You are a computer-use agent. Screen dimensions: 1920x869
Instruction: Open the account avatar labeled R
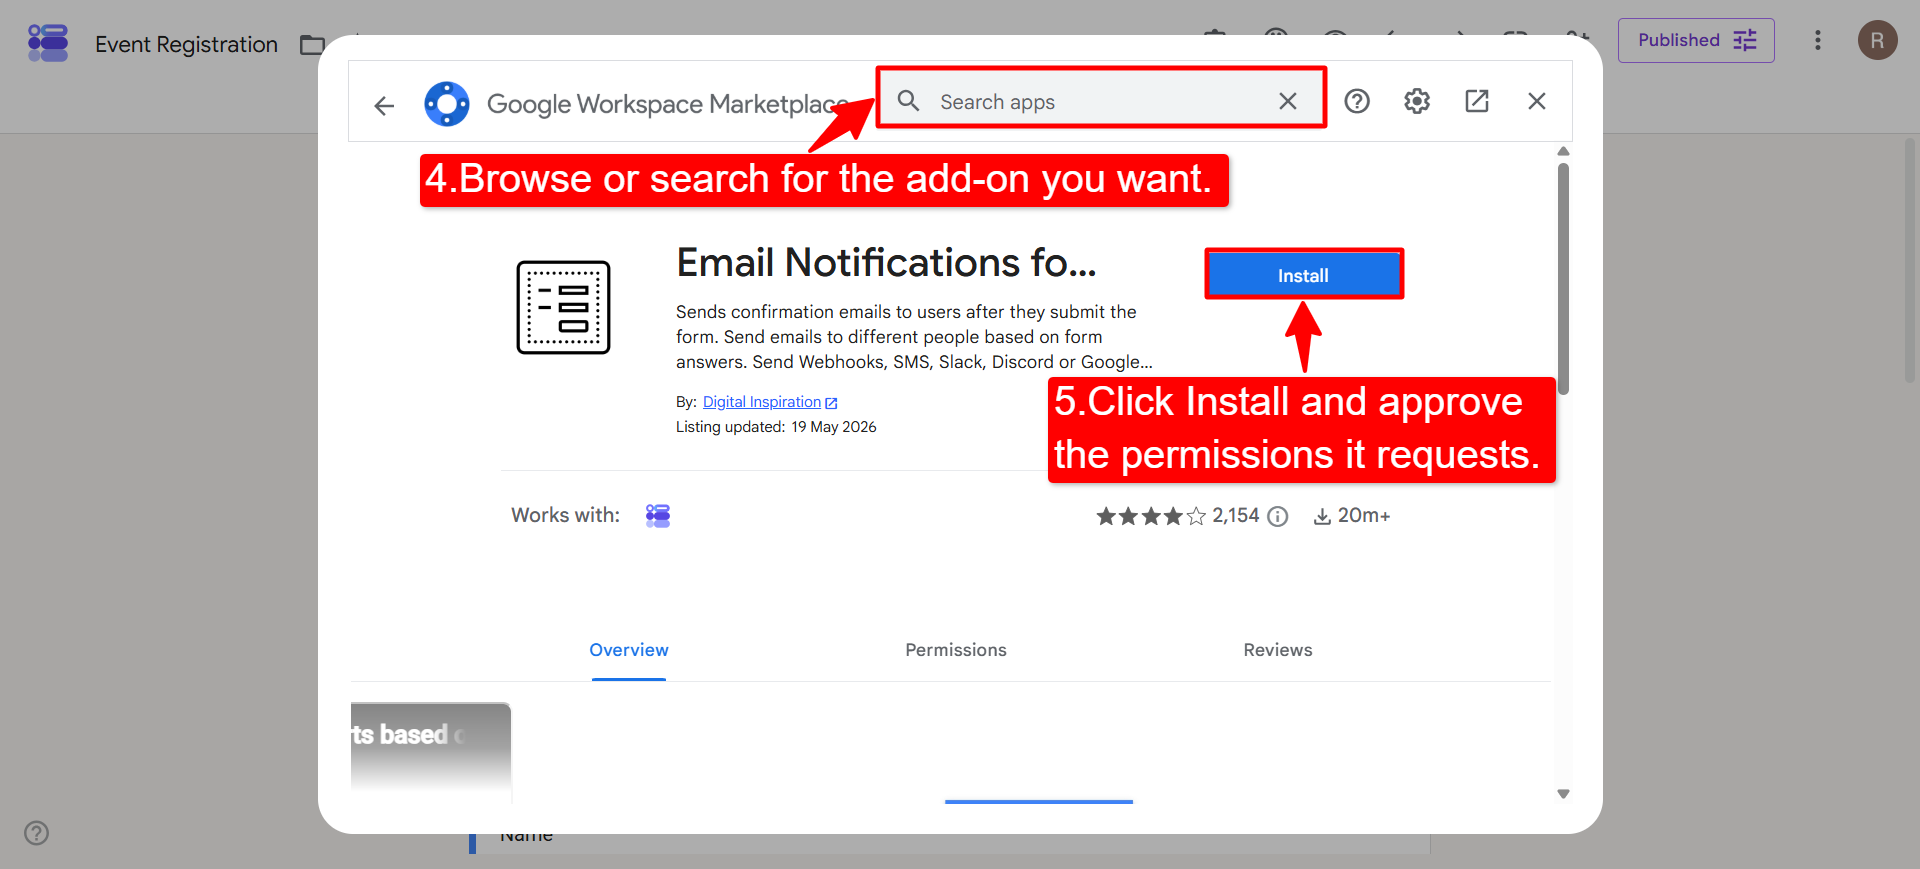tap(1878, 40)
